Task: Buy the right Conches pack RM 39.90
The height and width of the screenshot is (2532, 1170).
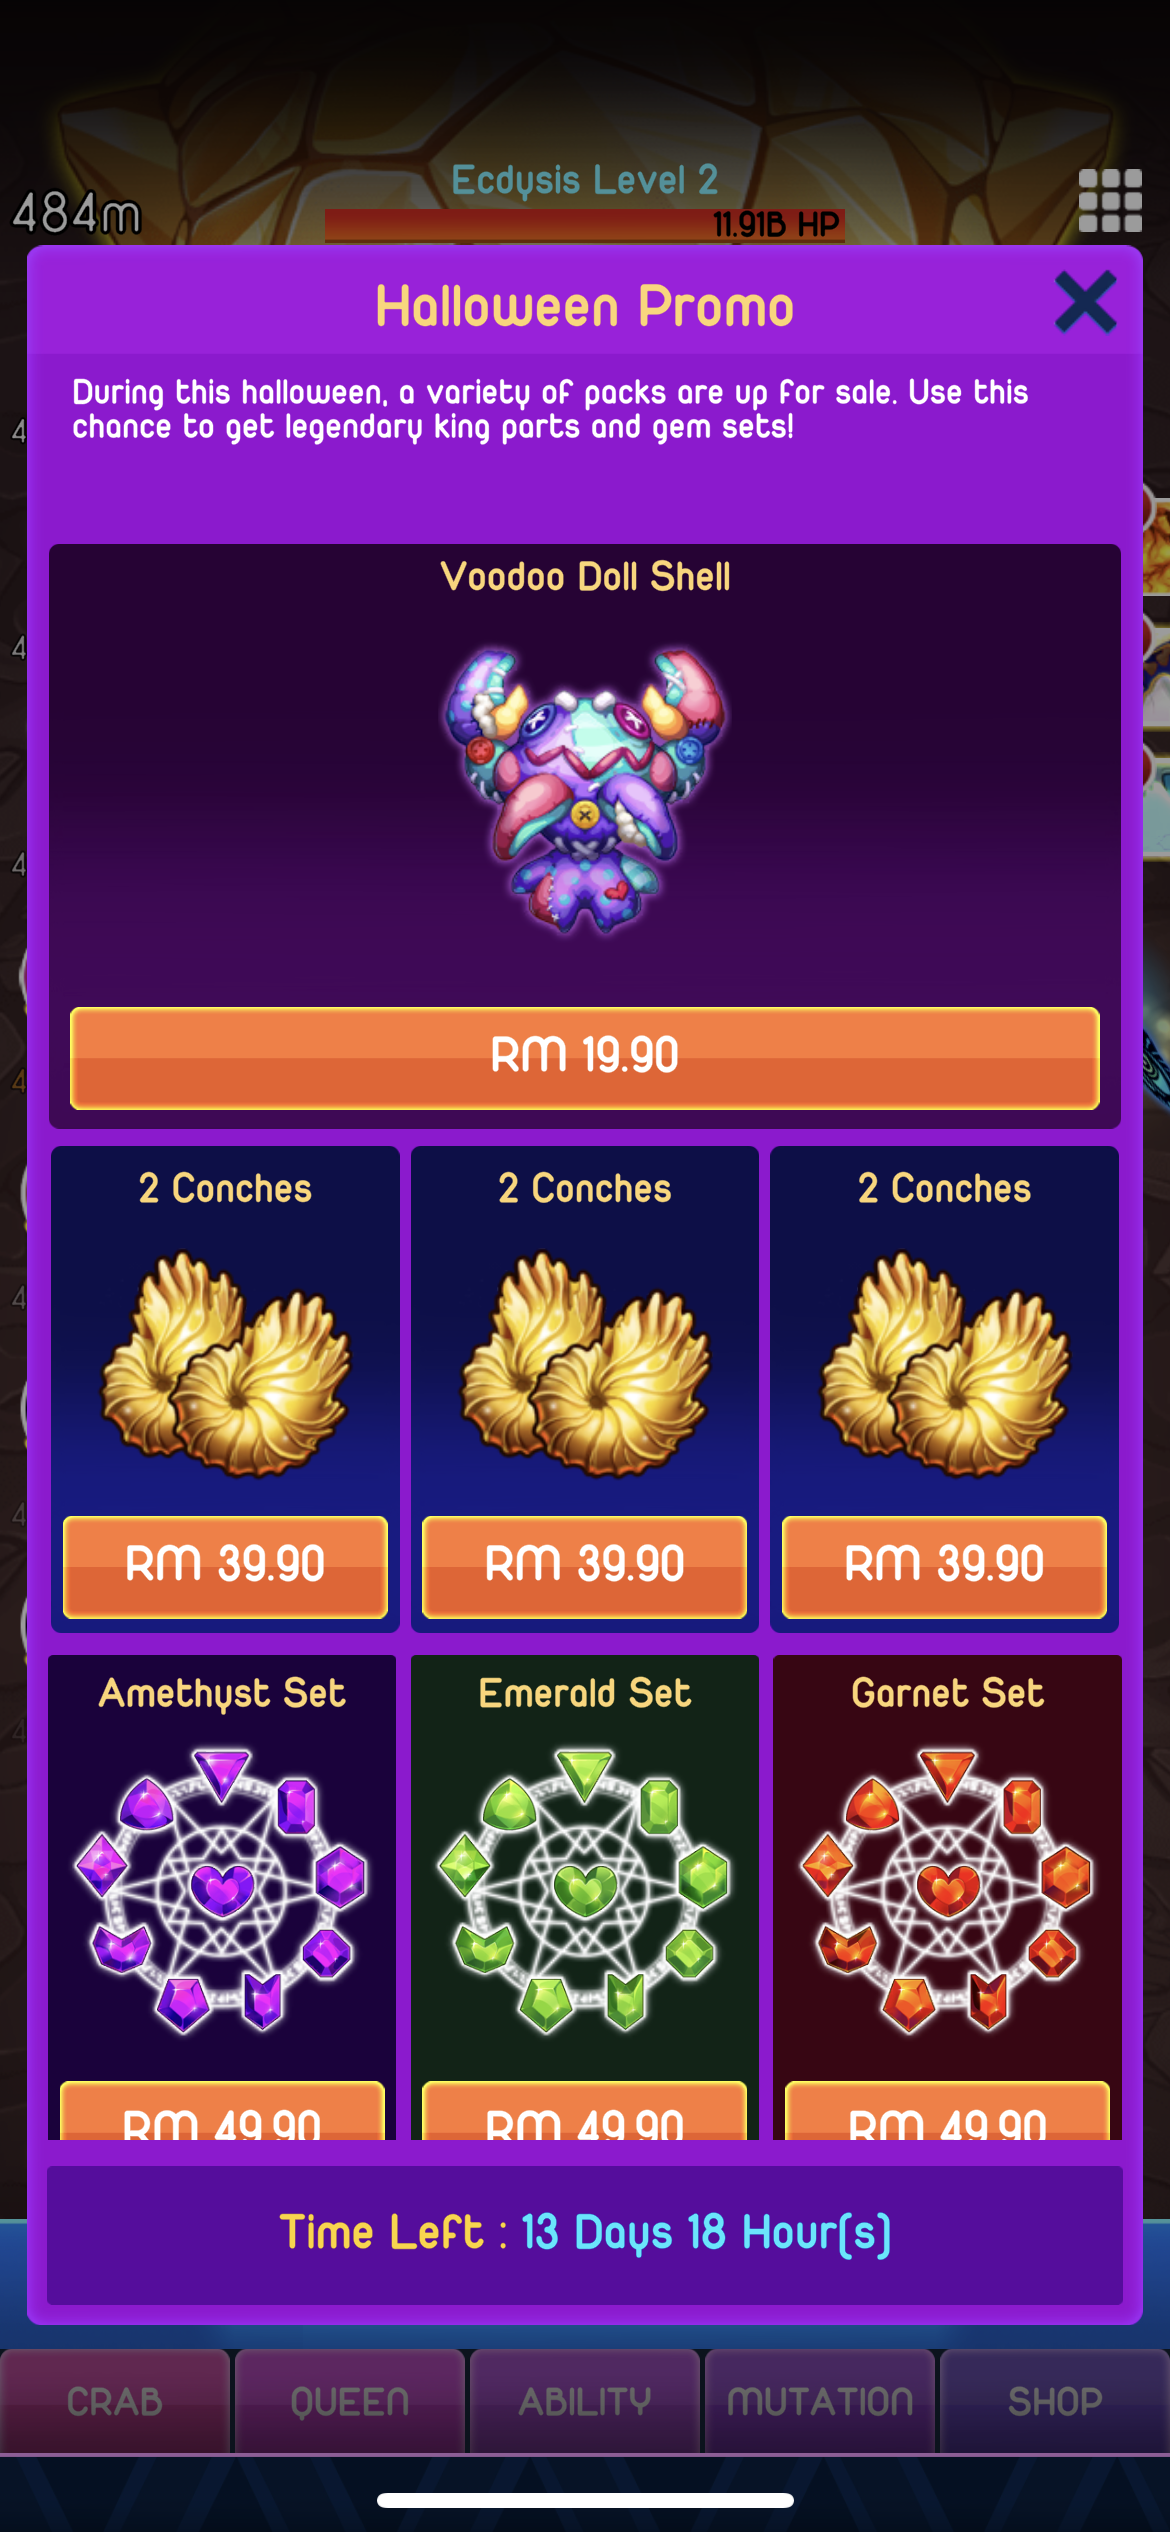Action: 945,1566
